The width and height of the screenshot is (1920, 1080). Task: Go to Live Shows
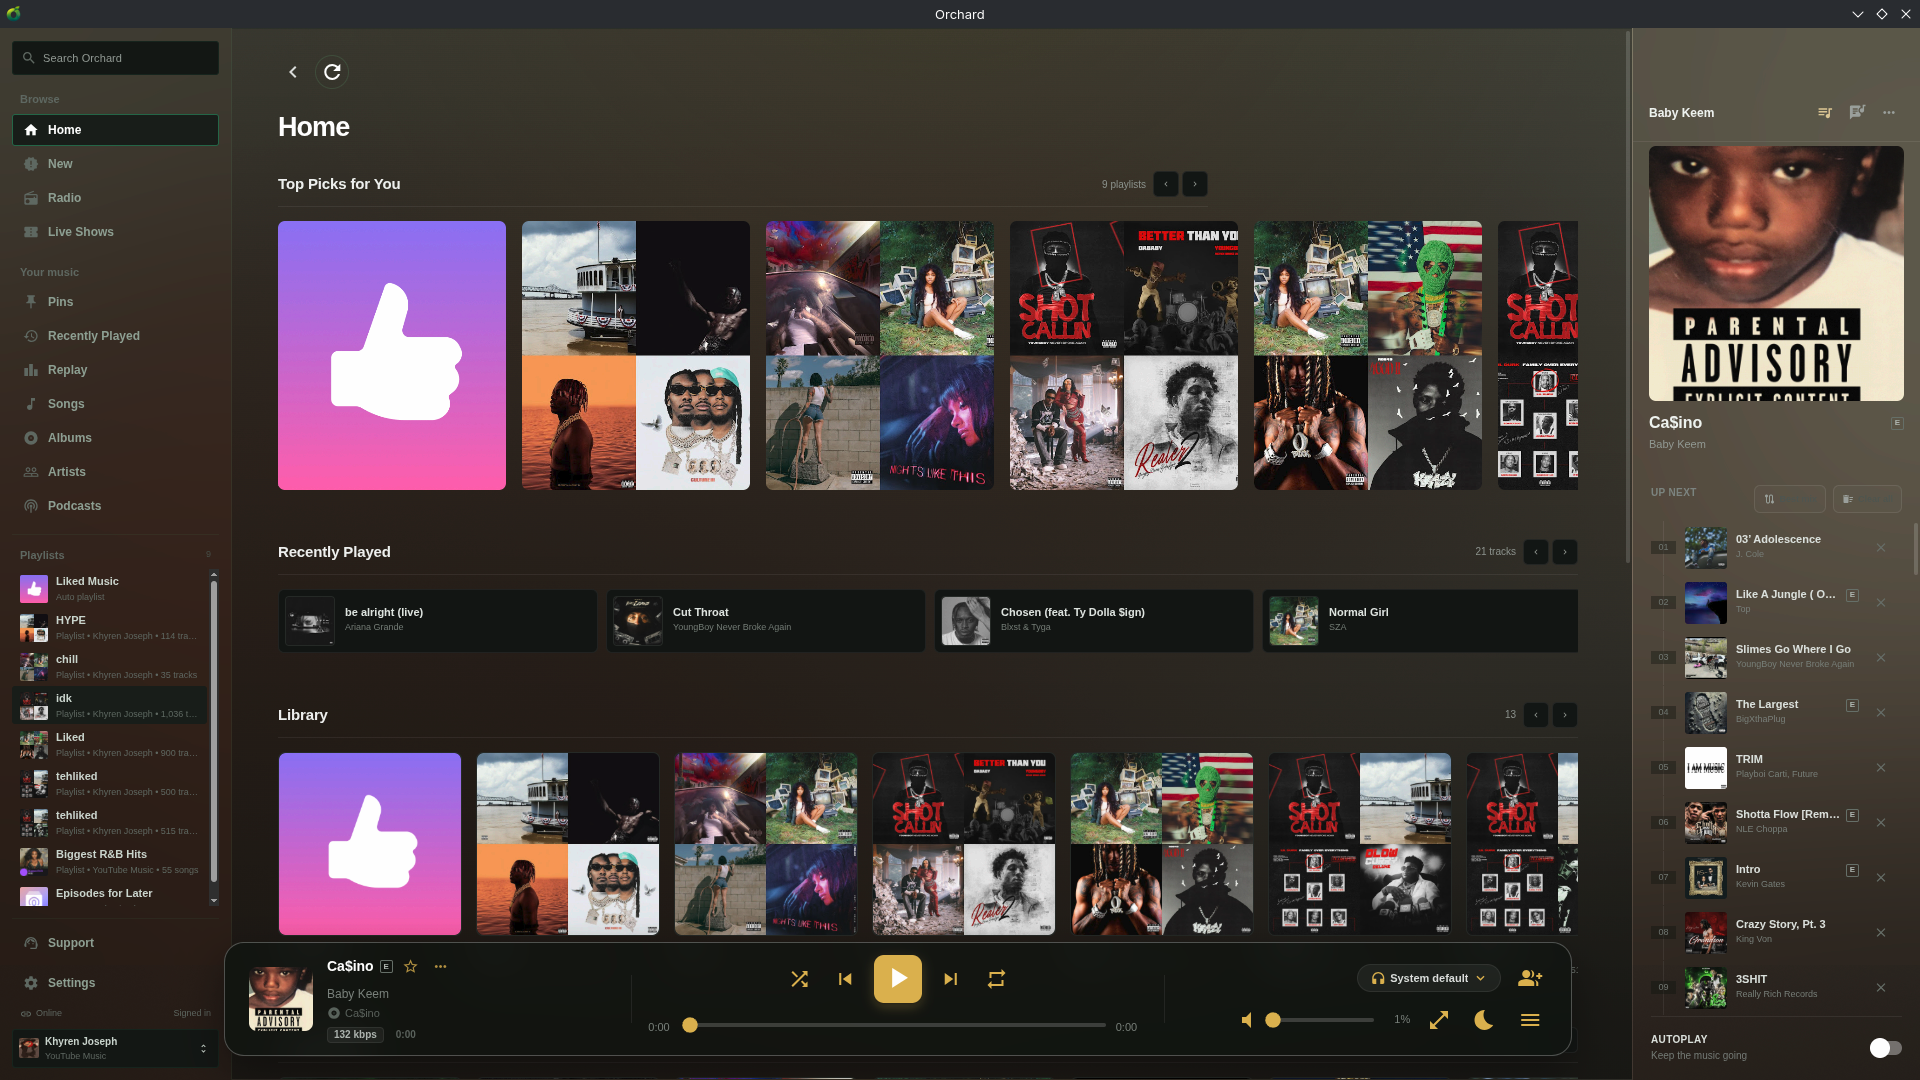pyautogui.click(x=115, y=232)
